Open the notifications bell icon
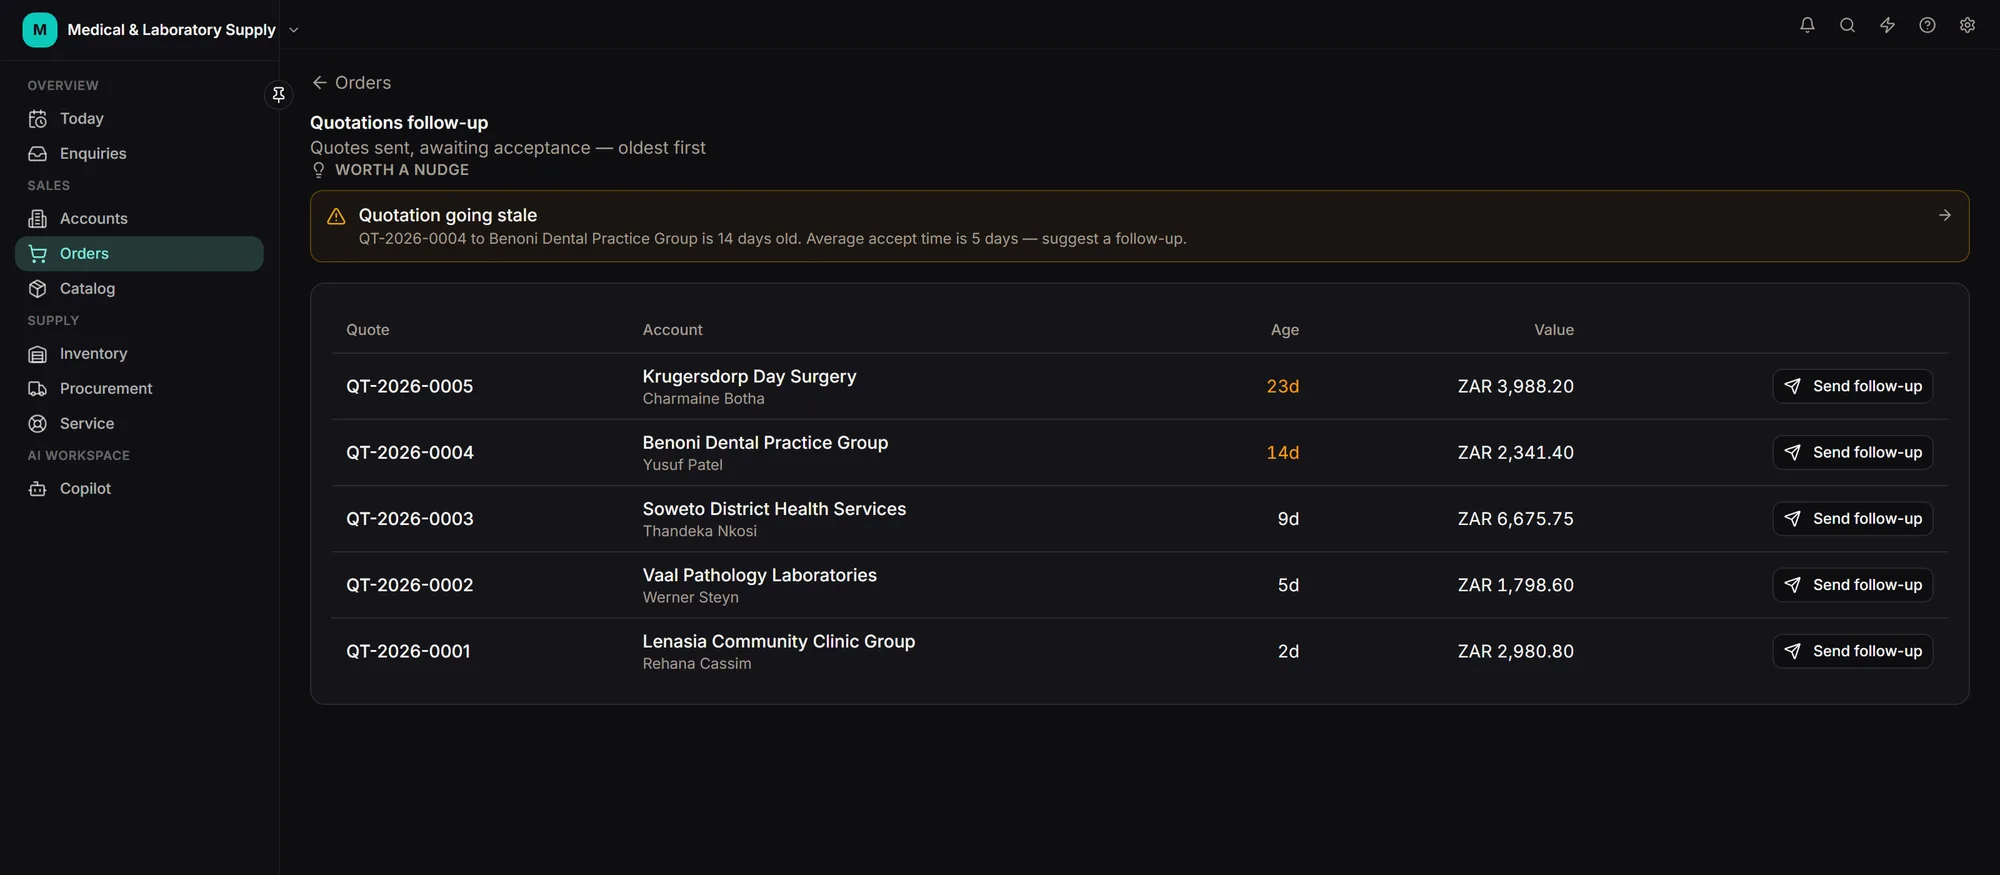This screenshot has height=875, width=2000. tap(1807, 25)
